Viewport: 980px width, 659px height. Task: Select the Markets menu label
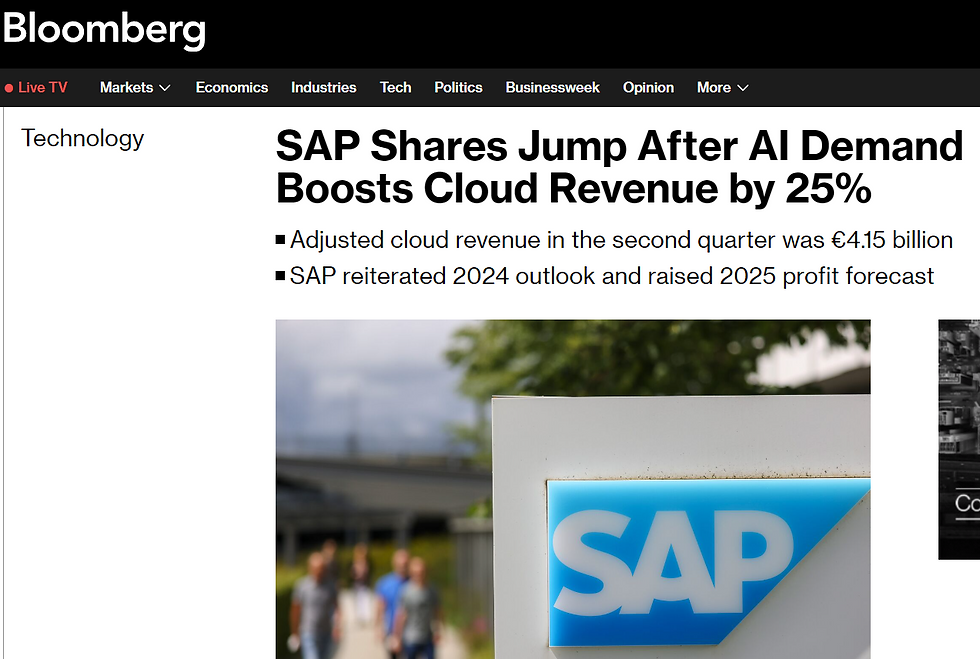point(126,88)
